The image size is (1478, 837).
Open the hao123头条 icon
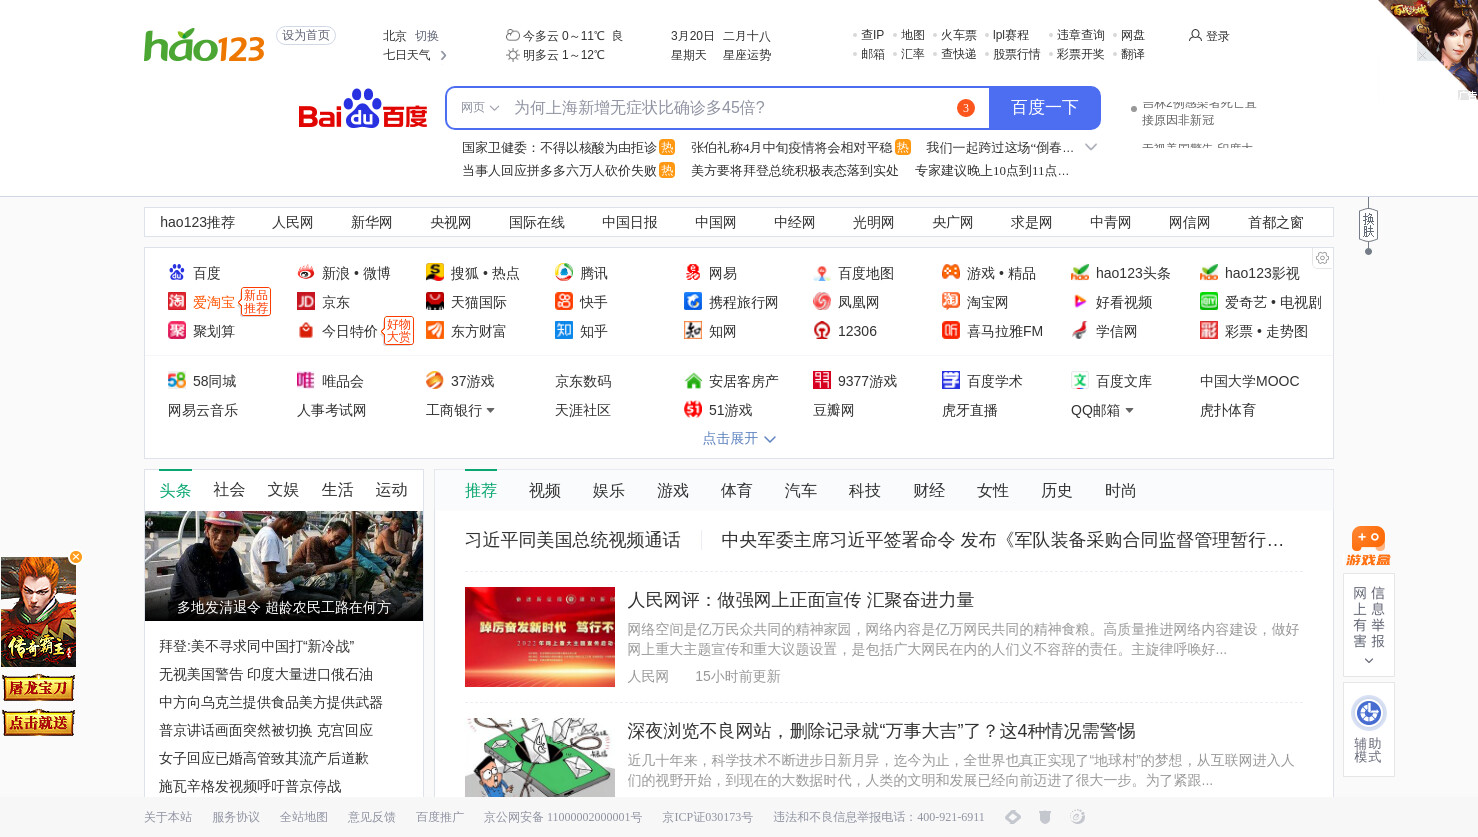(x=1080, y=272)
